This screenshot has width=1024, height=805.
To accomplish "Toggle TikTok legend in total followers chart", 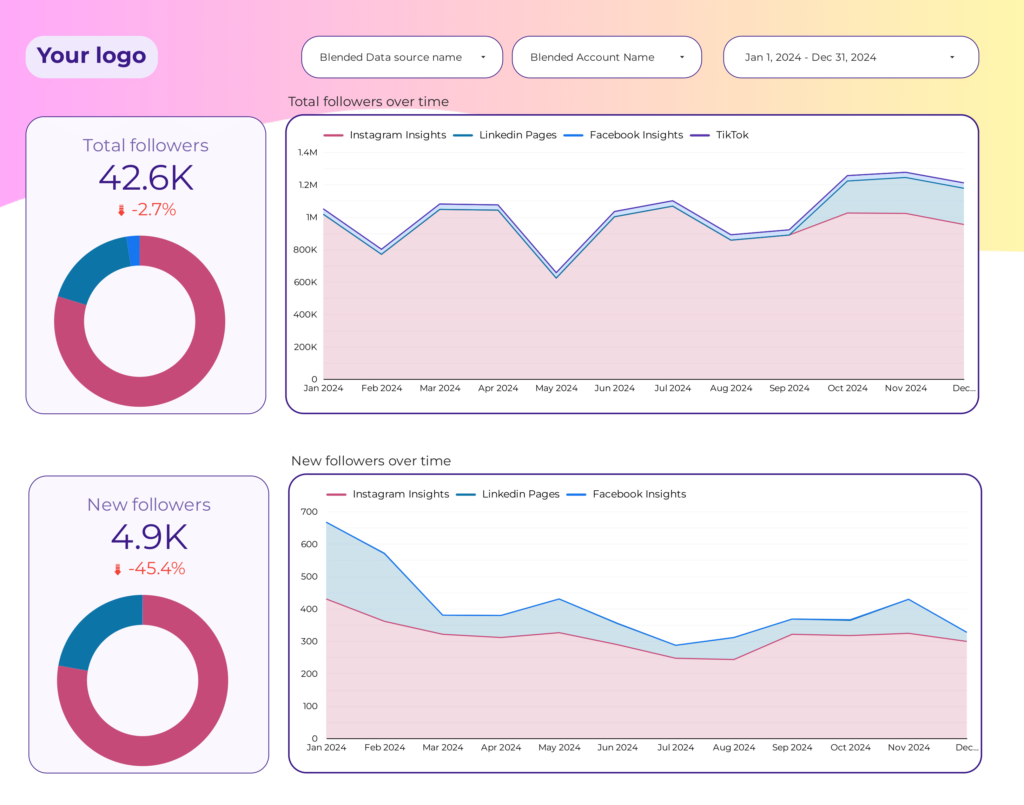I will coord(720,135).
